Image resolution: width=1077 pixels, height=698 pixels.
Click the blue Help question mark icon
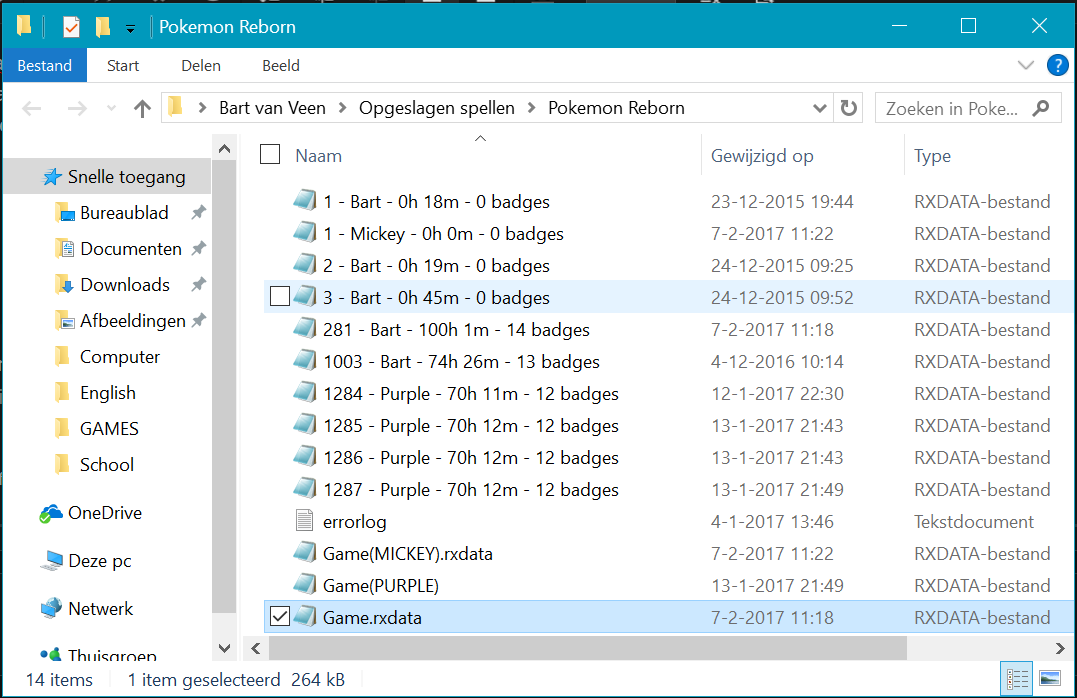(x=1057, y=66)
